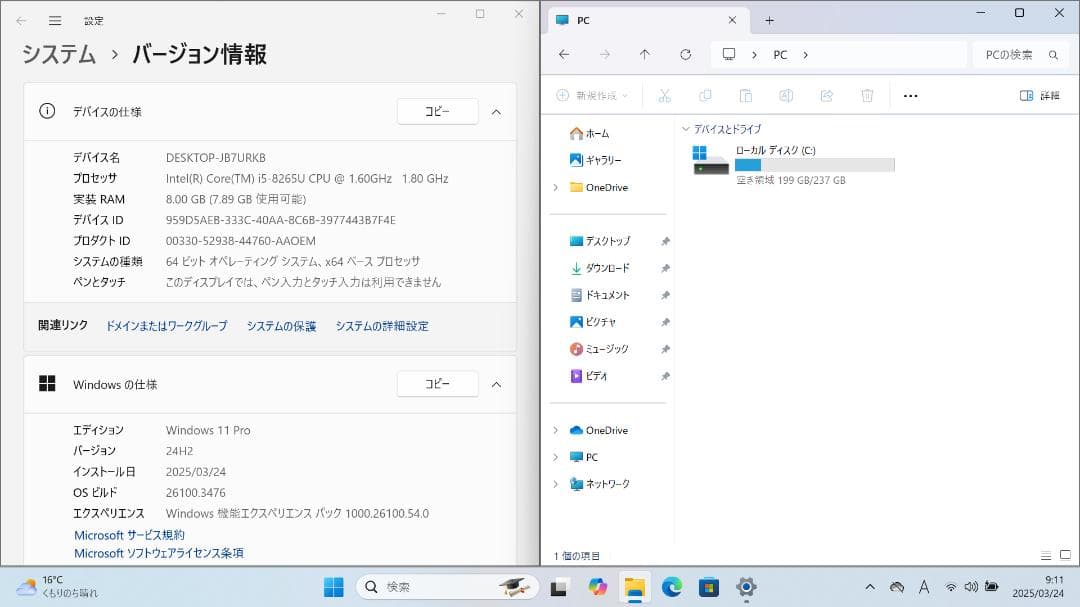This screenshot has height=607, width=1080.
Task: Open a new tab in File Explorer
Action: click(x=770, y=19)
